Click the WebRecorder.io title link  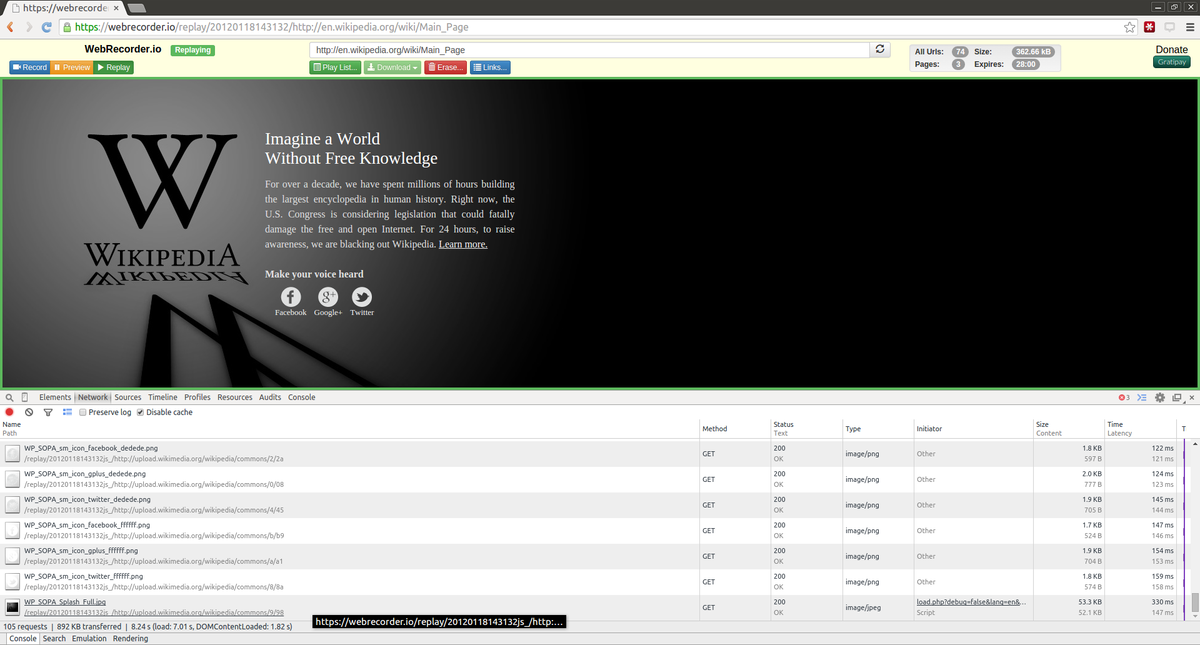click(x=123, y=48)
